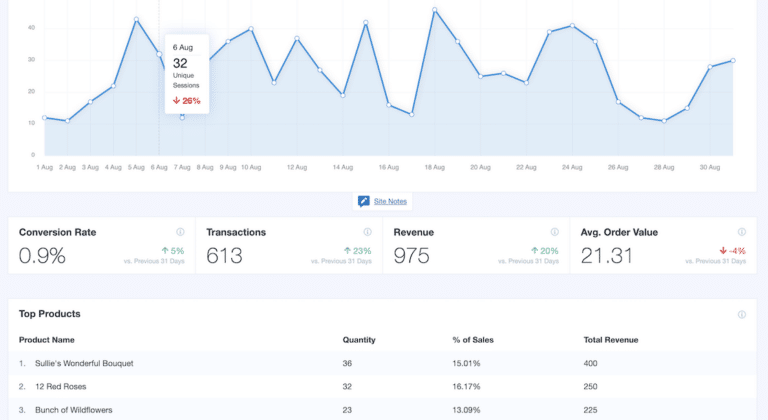Select Bunch of Wildflowers row
Screen dimensions: 768x420
tap(383, 410)
